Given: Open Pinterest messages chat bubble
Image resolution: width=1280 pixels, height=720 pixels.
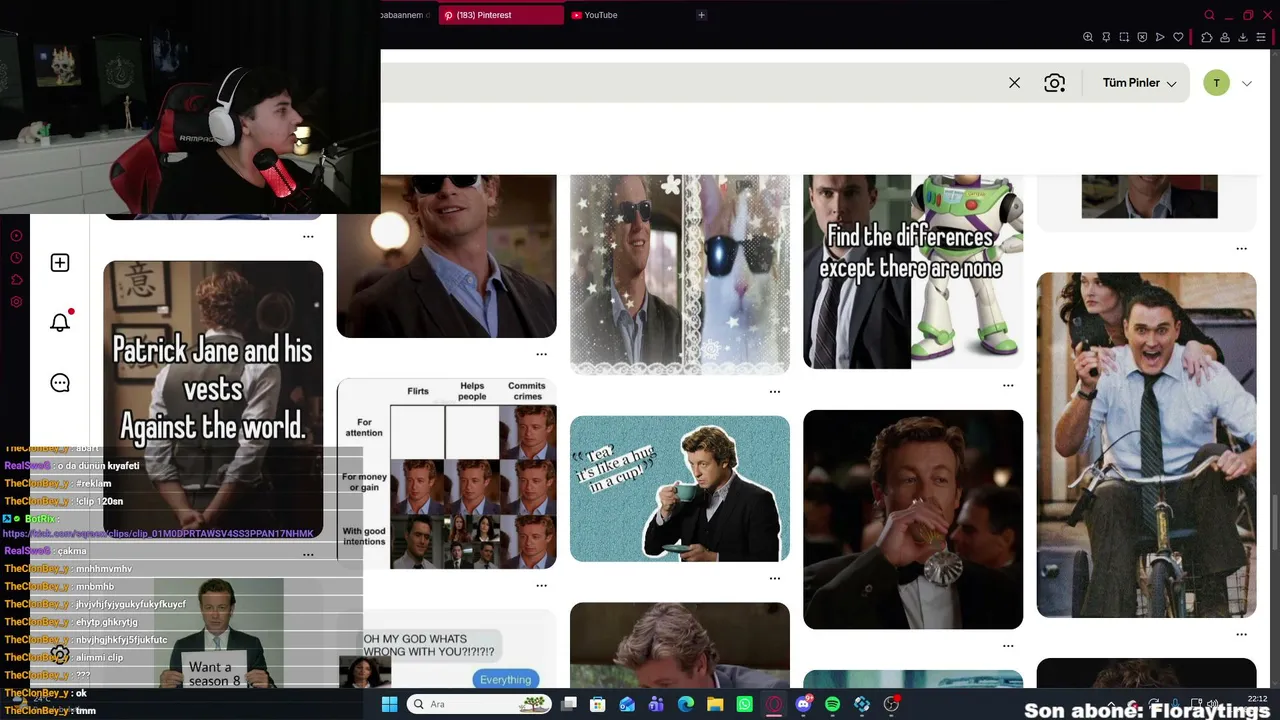Looking at the screenshot, I should pos(60,383).
